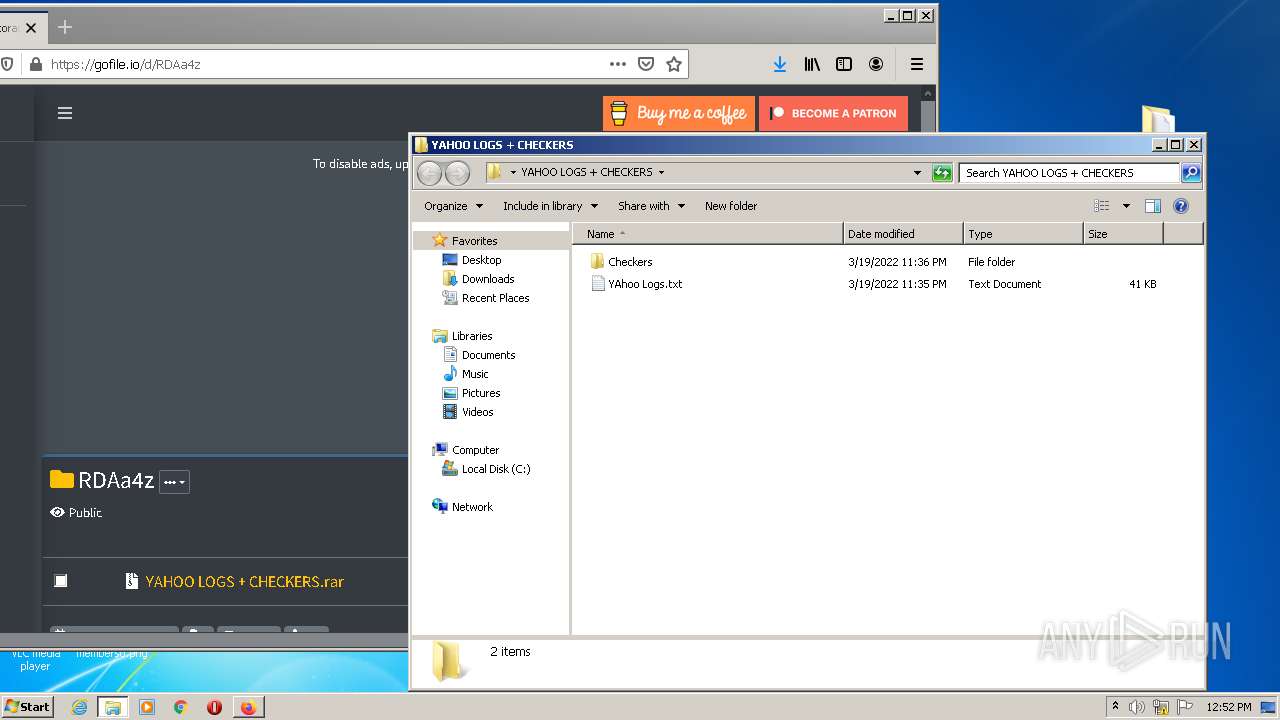Show hidden tray icons arrow
Image resolution: width=1280 pixels, height=720 pixels.
[x=1115, y=707]
